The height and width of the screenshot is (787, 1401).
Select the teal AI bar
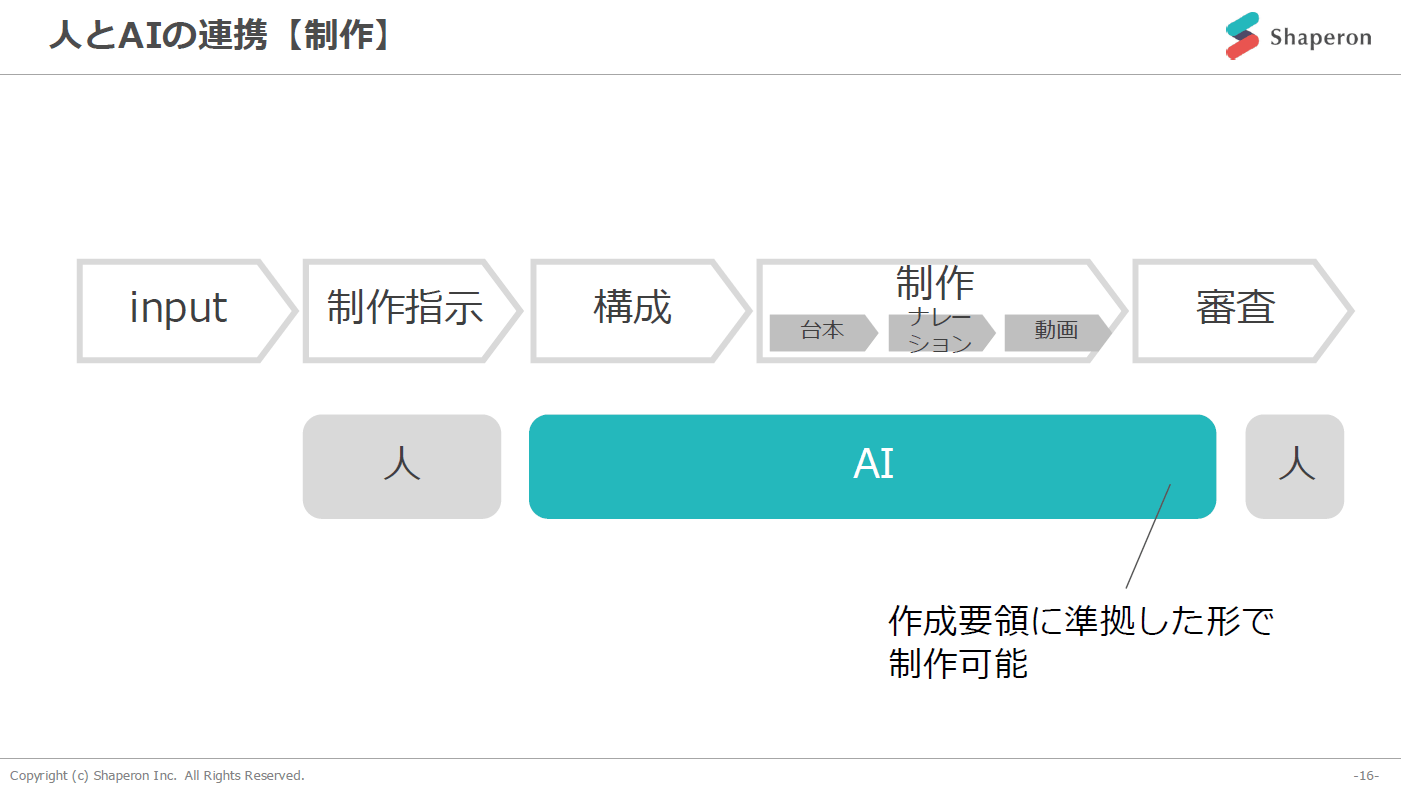coord(872,466)
